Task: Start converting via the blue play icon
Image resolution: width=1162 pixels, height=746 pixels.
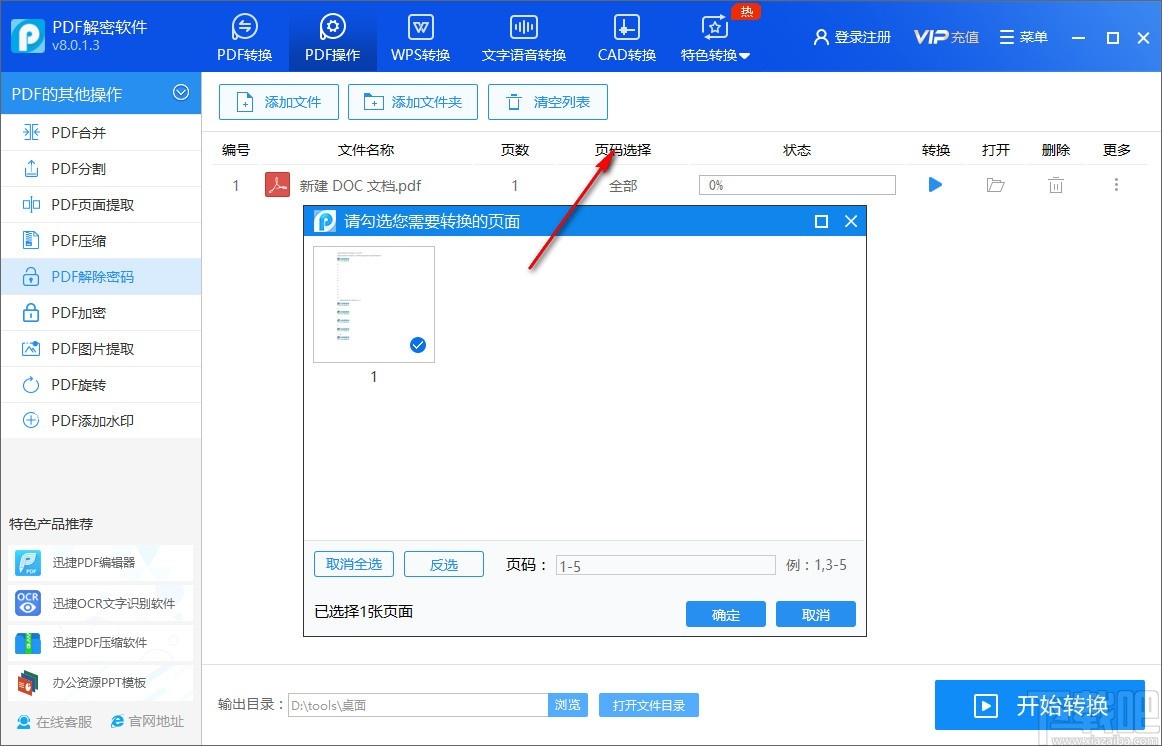Action: coord(934,184)
